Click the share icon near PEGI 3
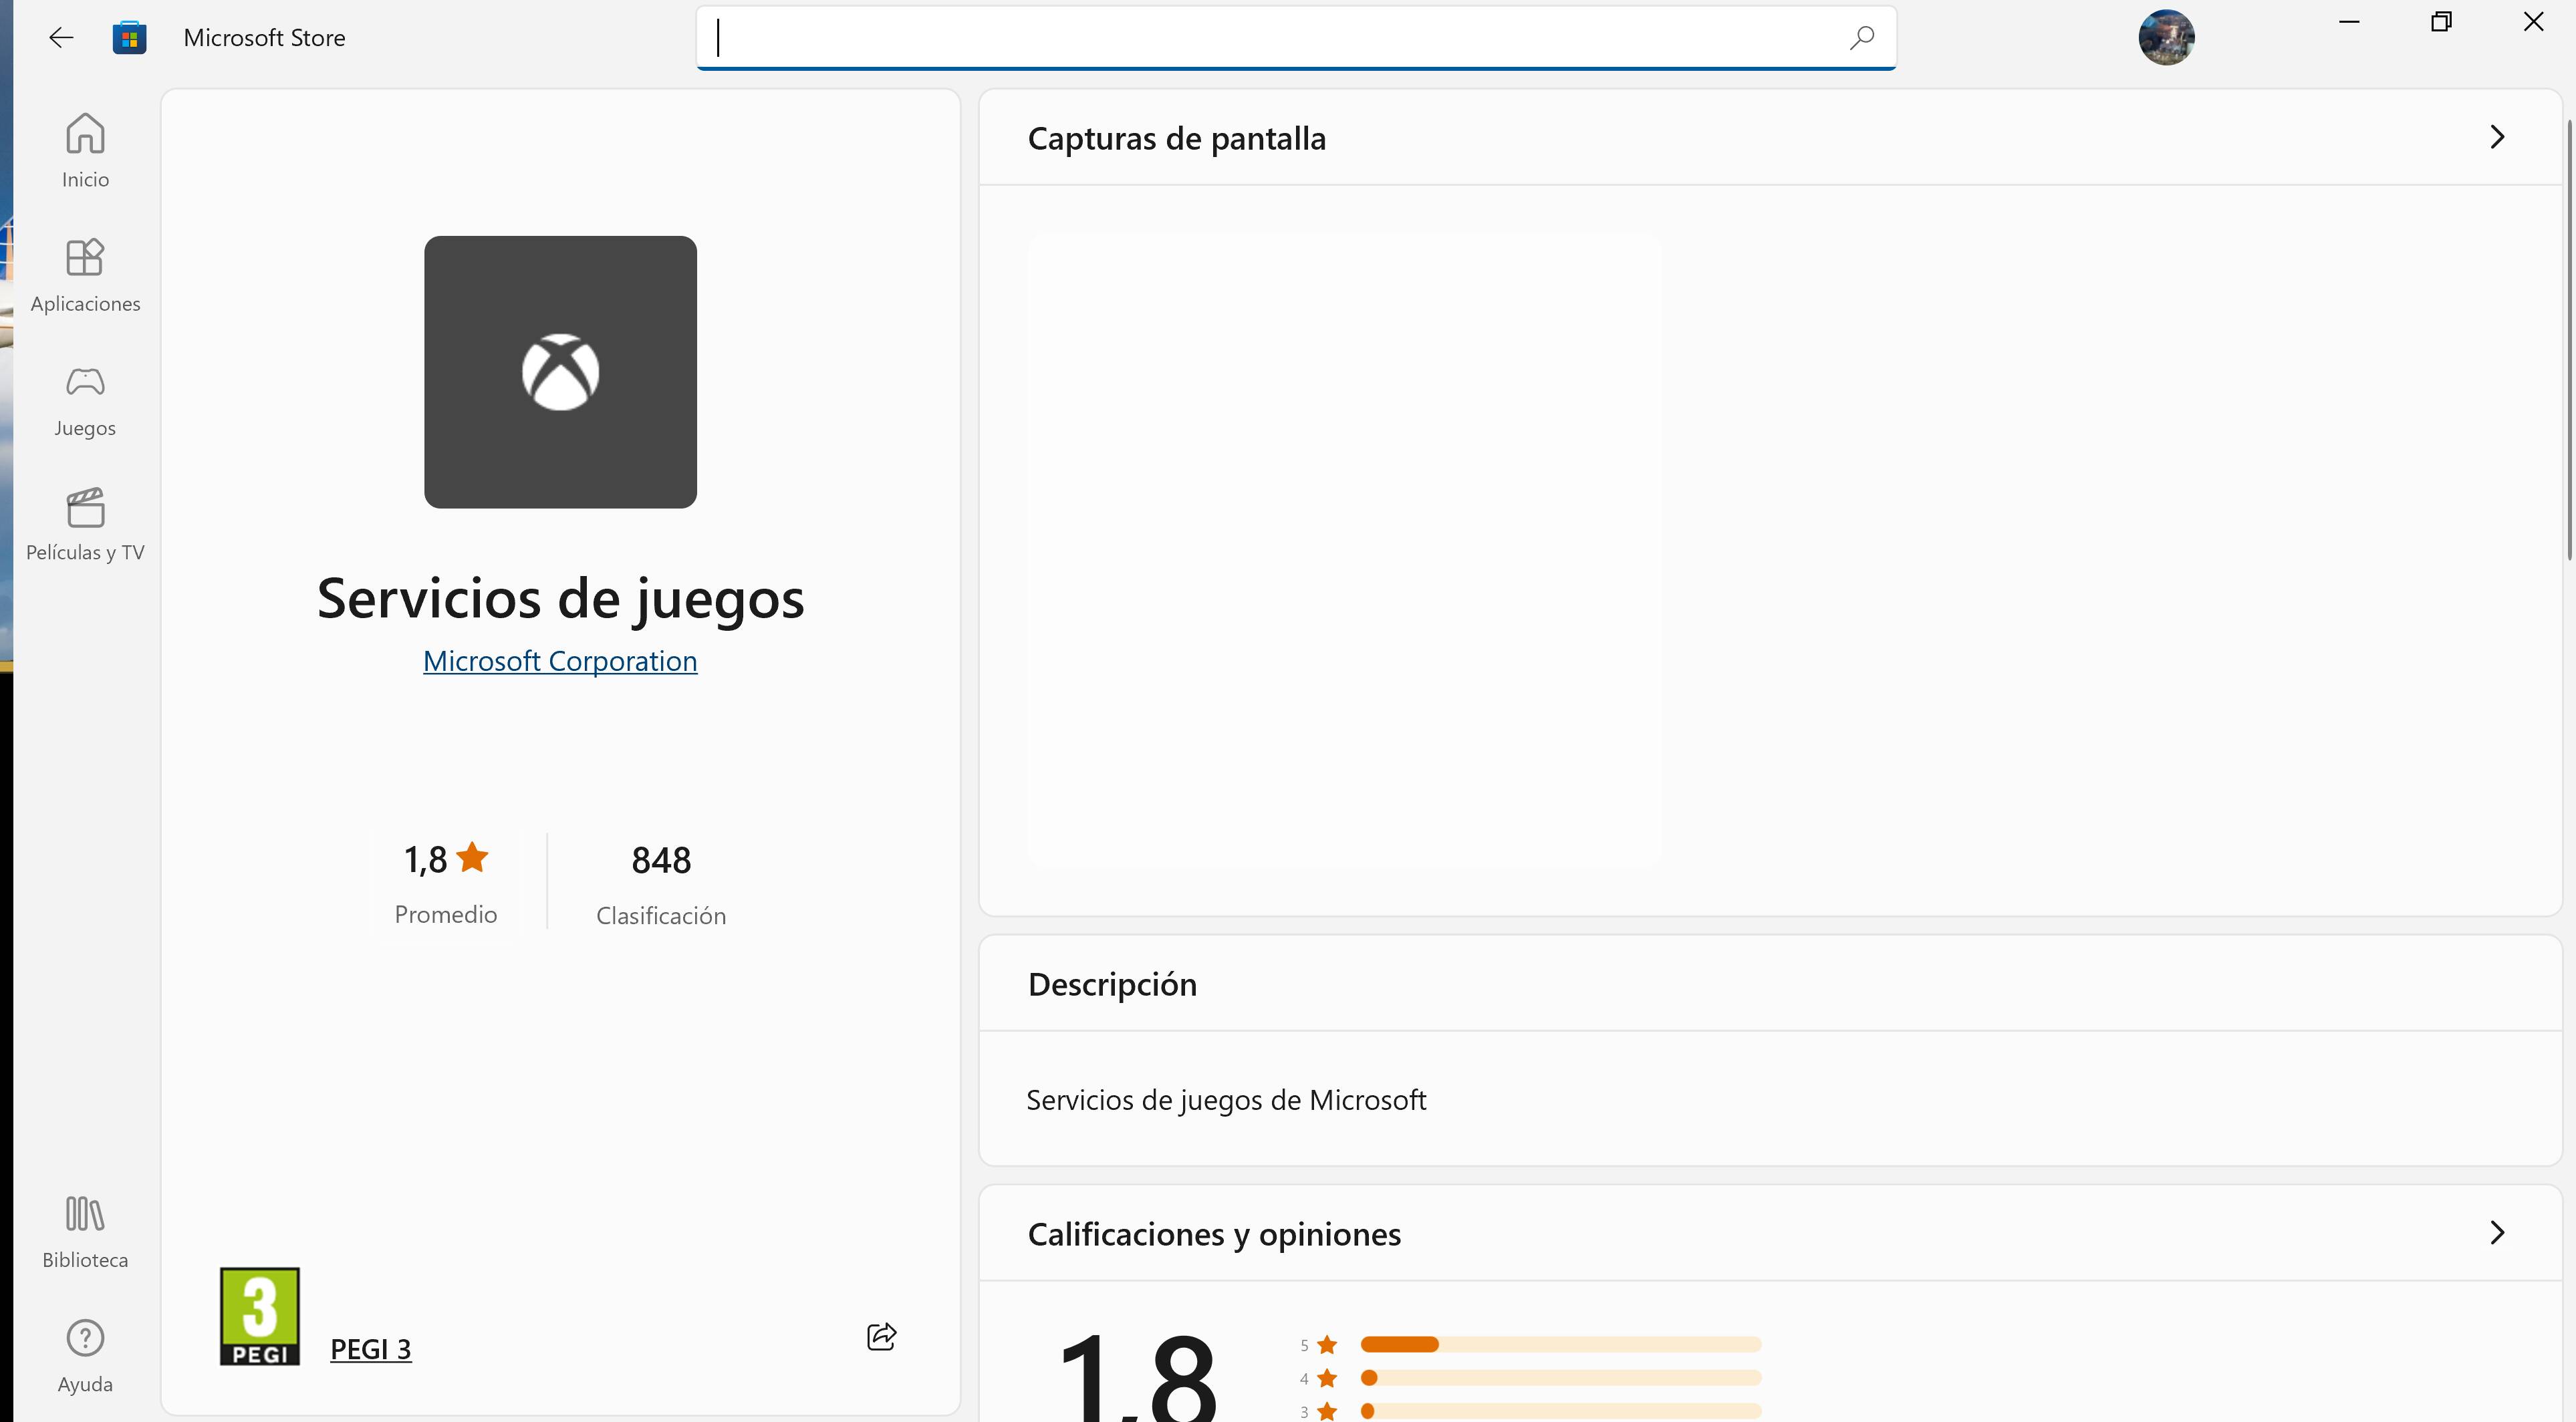 coord(881,1336)
